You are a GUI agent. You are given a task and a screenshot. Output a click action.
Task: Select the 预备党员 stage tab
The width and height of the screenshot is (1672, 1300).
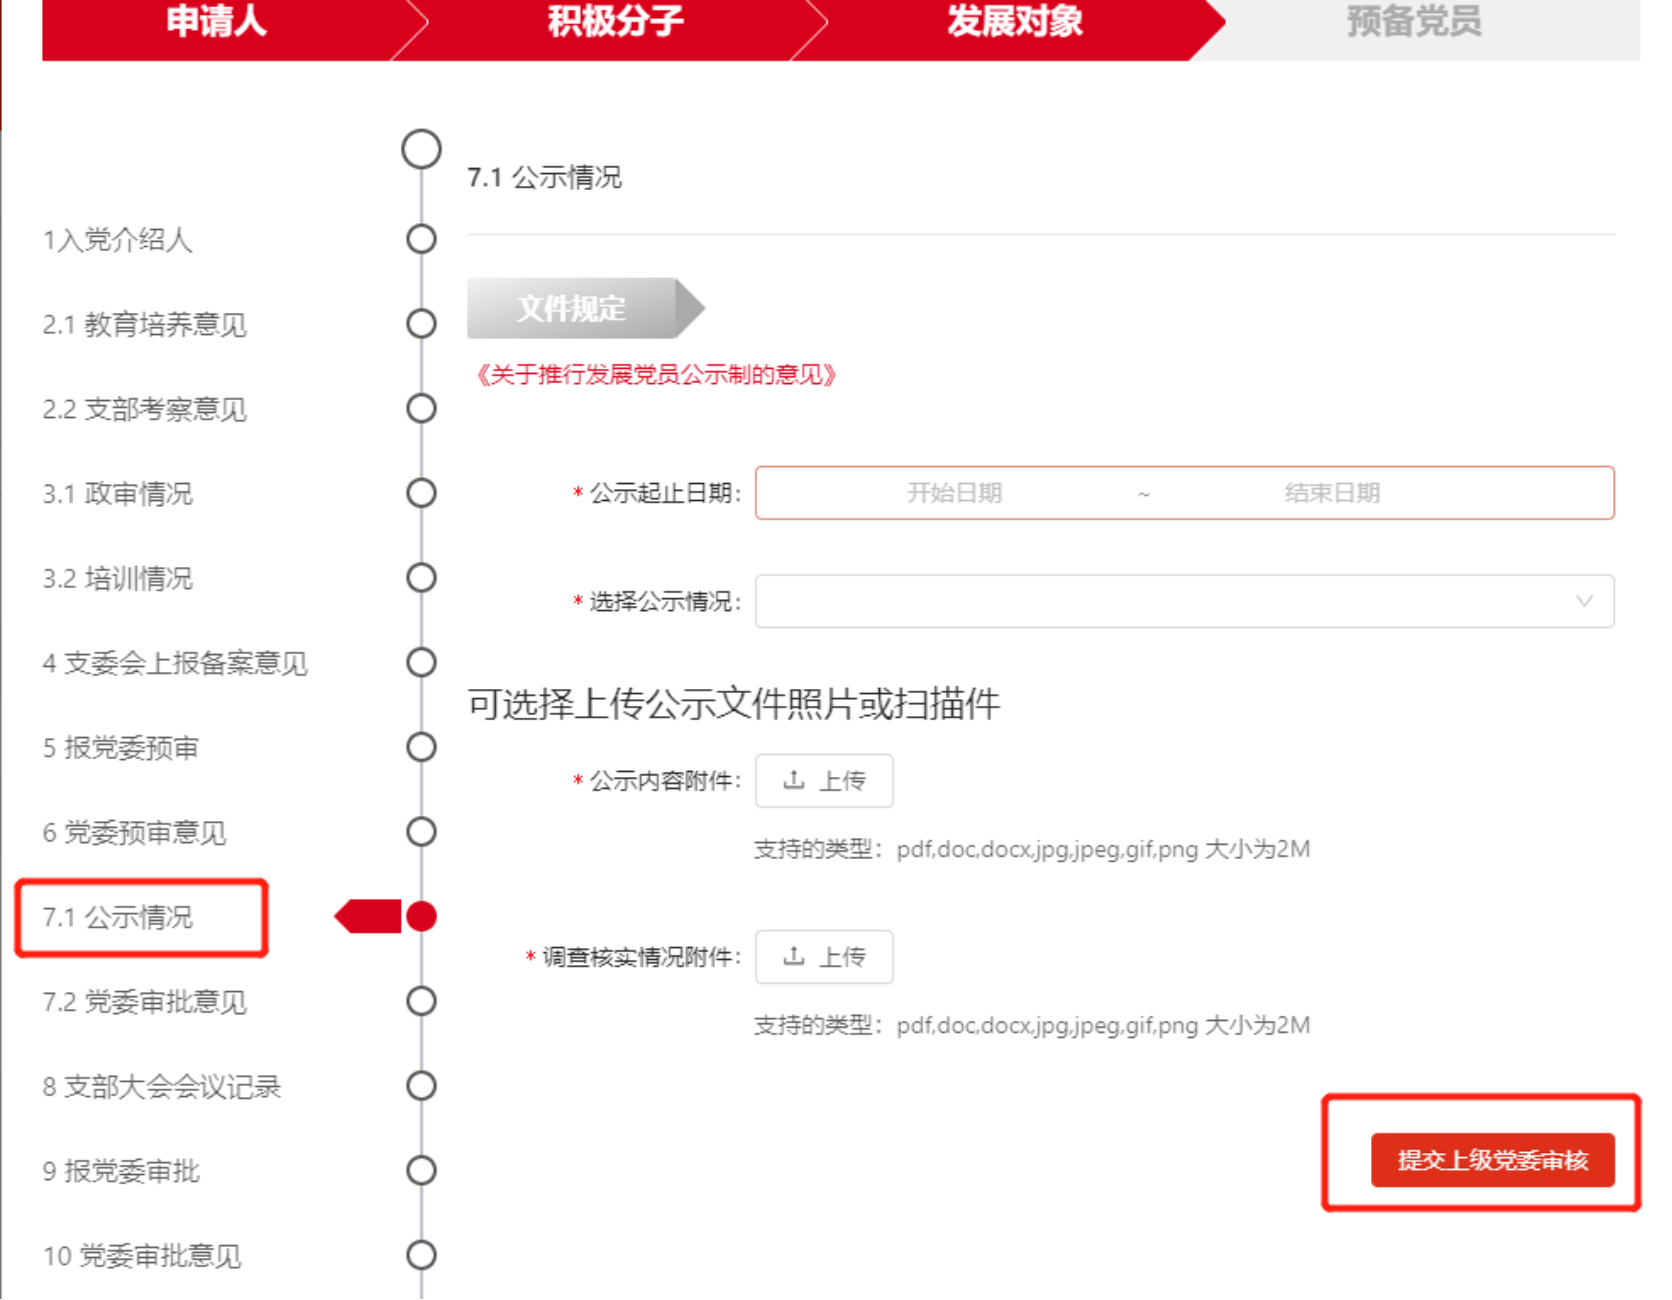click(x=1413, y=22)
